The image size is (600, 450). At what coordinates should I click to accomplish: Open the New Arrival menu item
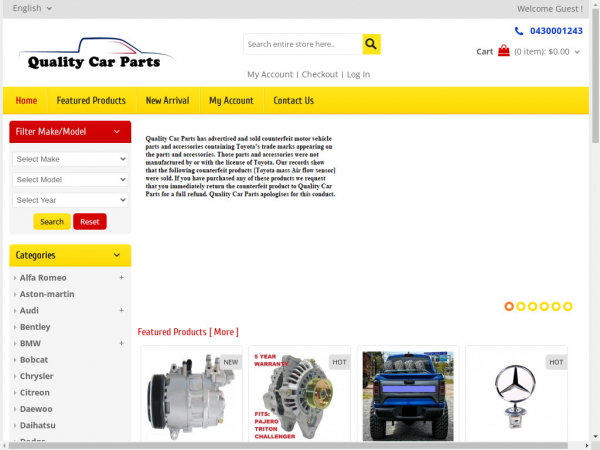click(168, 101)
